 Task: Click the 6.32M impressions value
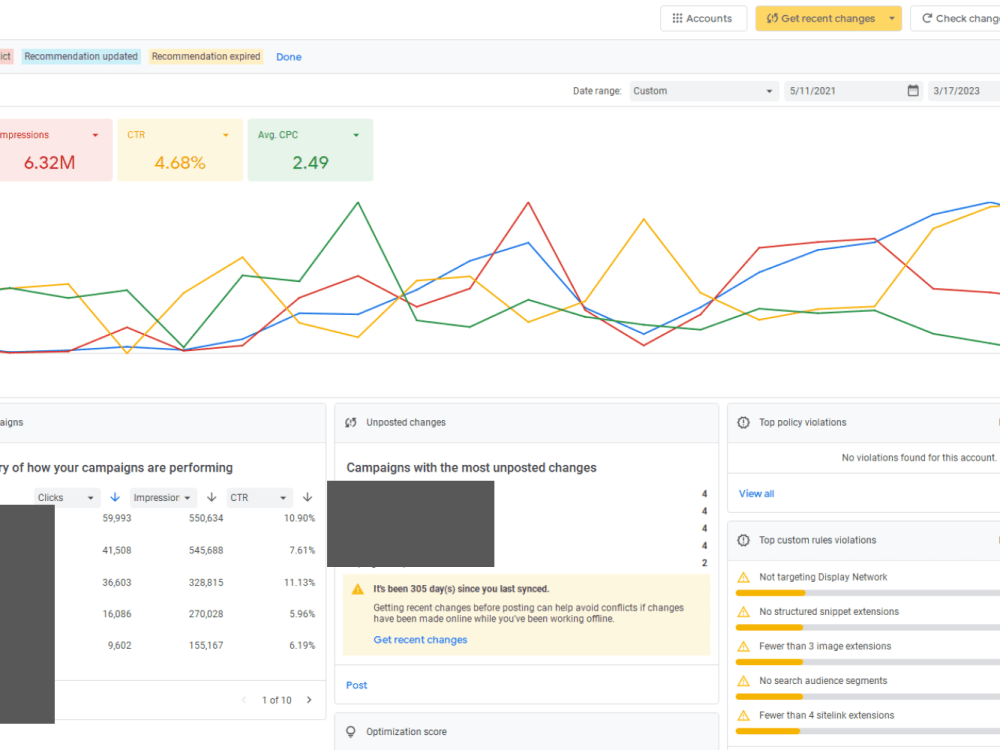[49, 163]
